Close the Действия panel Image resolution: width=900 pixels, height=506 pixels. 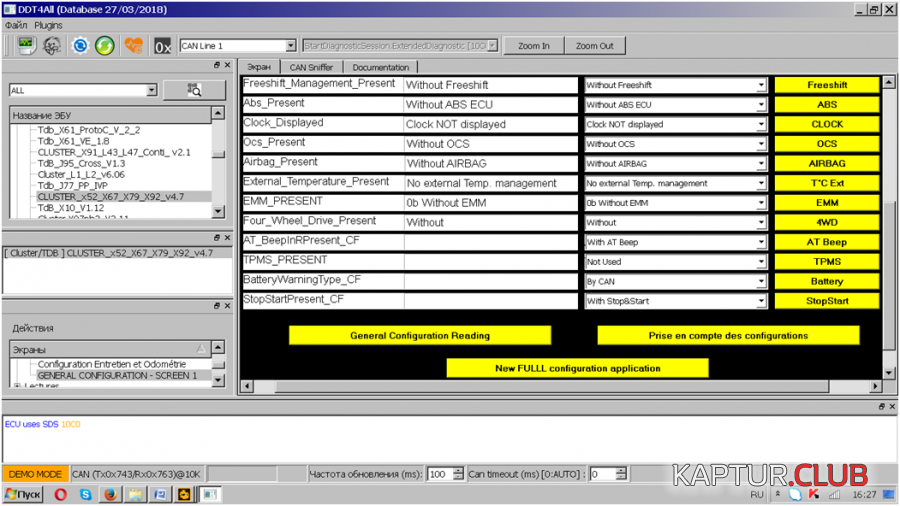(227, 306)
